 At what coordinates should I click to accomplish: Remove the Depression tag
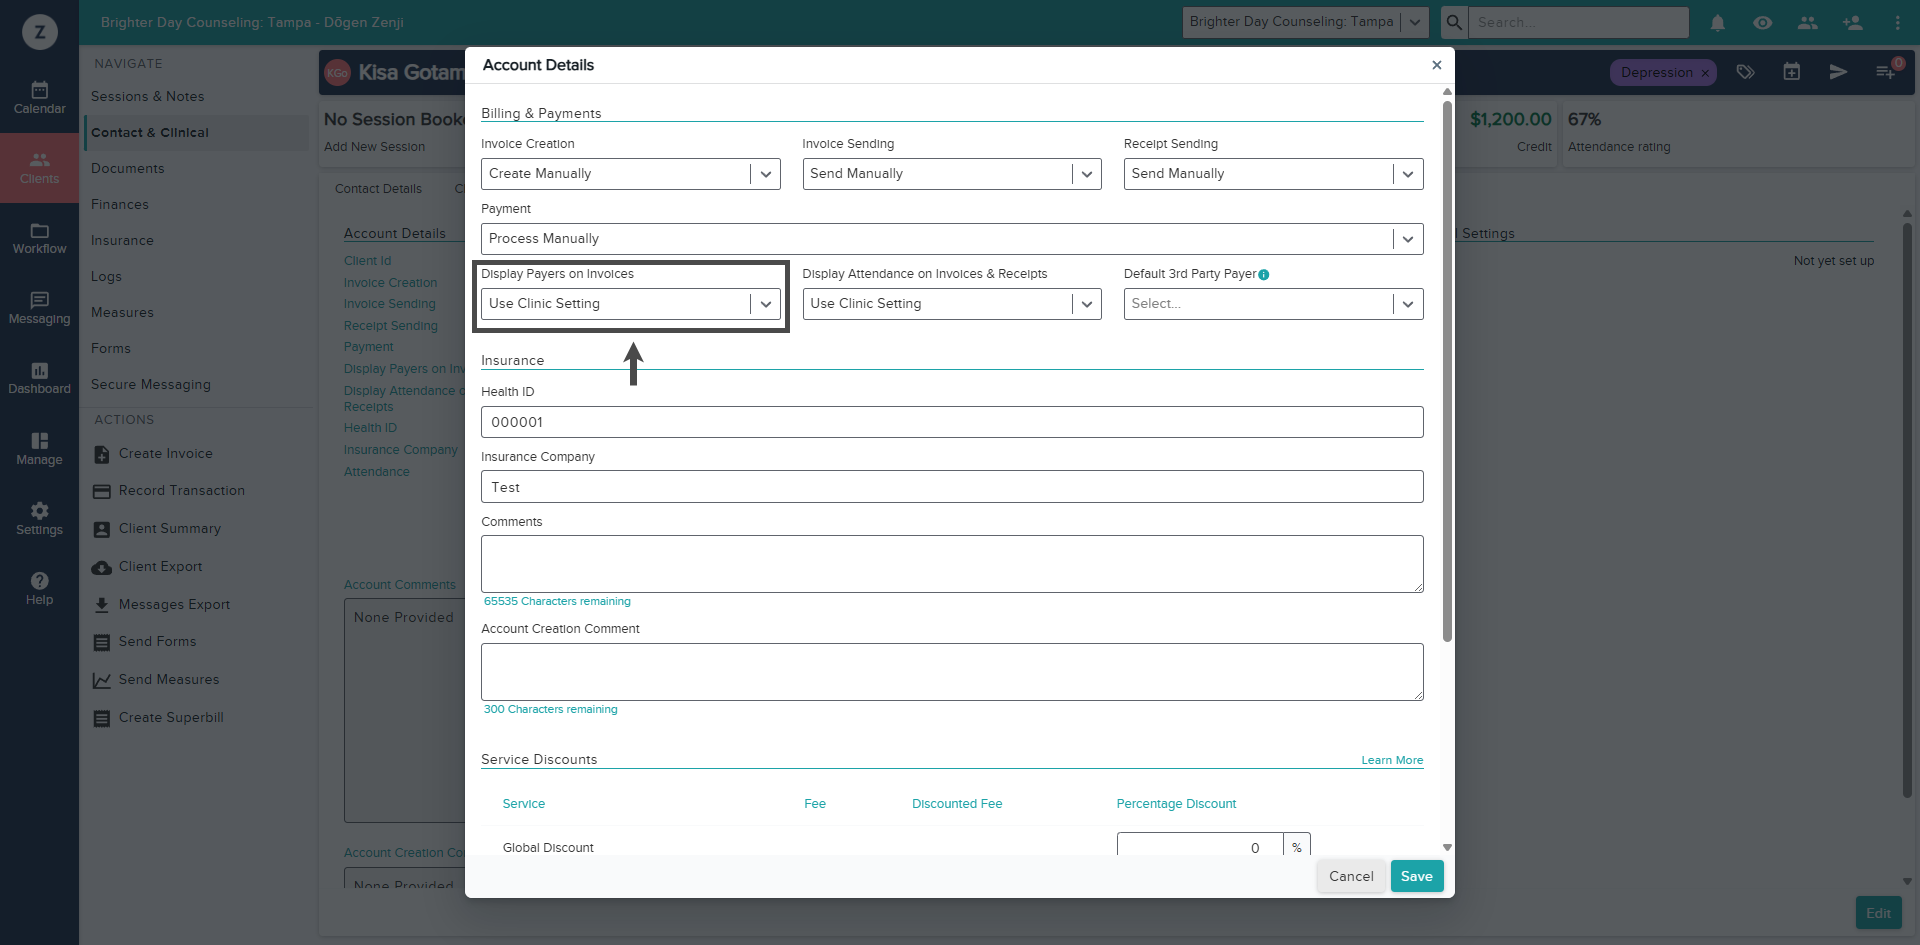[1705, 73]
